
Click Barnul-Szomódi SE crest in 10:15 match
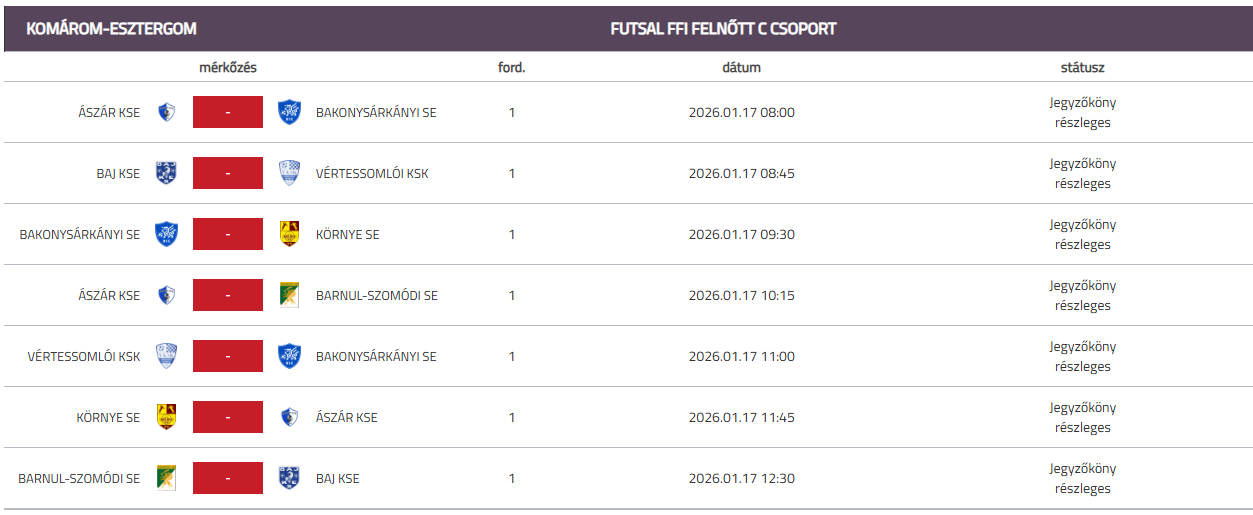289,295
